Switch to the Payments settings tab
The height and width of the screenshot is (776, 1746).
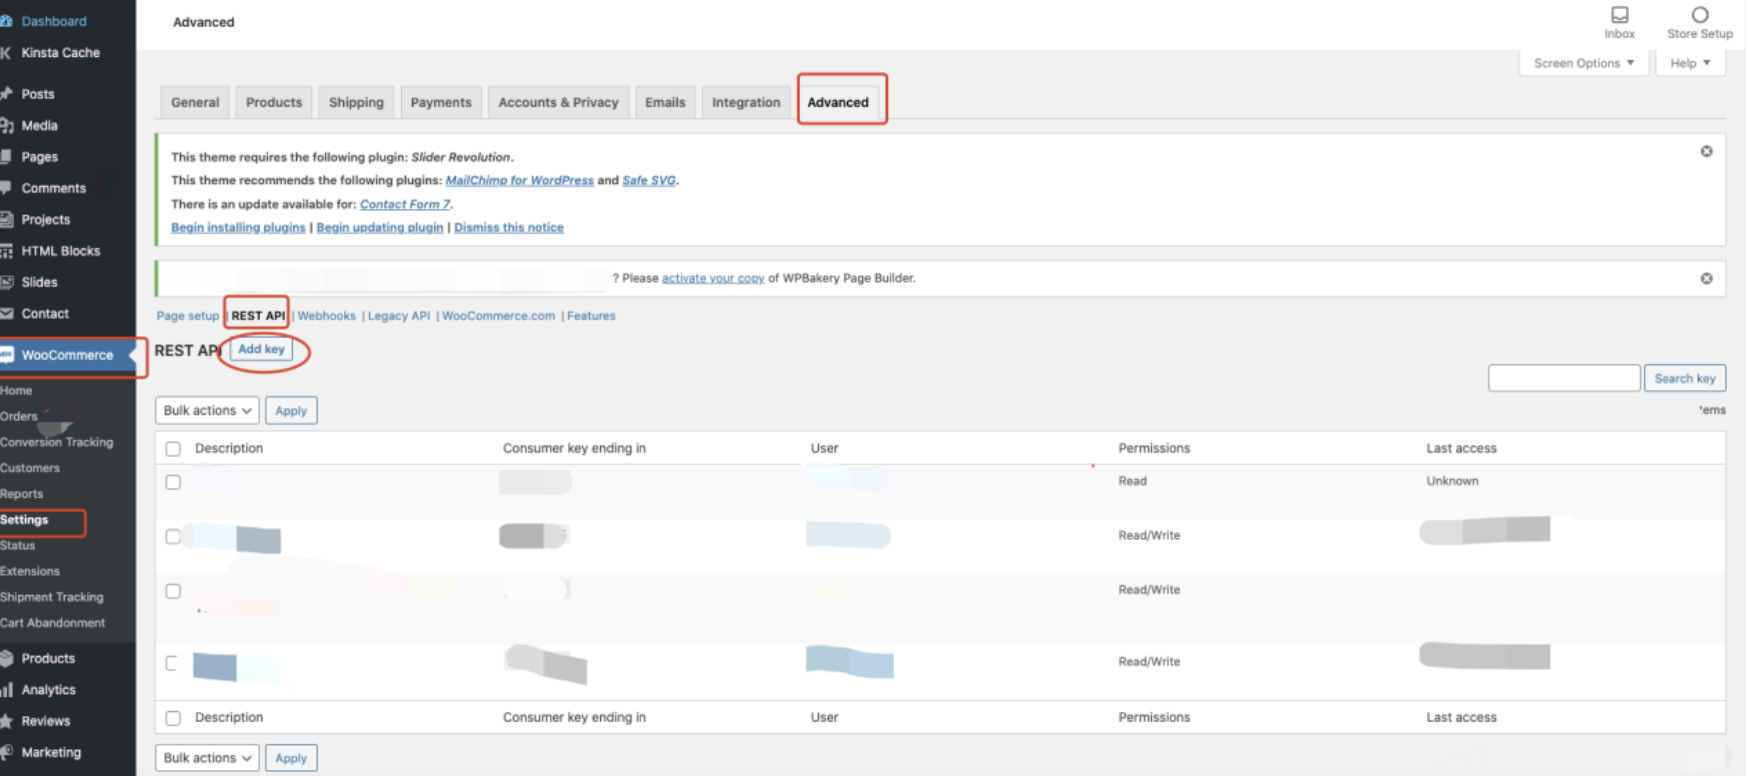(440, 102)
